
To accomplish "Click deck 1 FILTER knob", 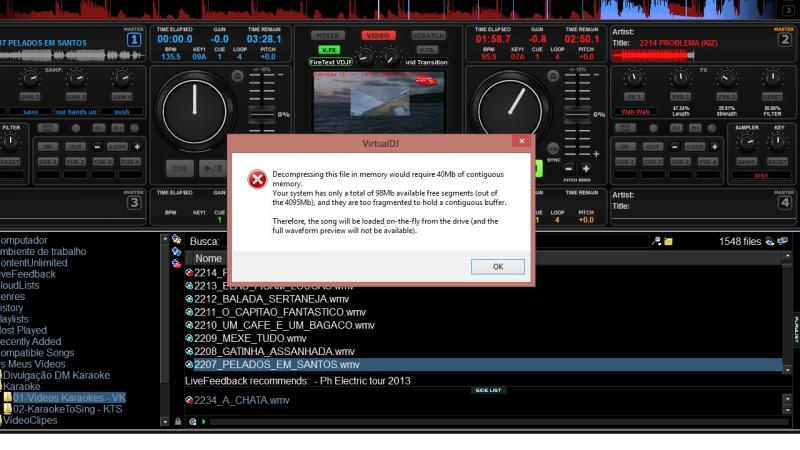I will coord(10,143).
